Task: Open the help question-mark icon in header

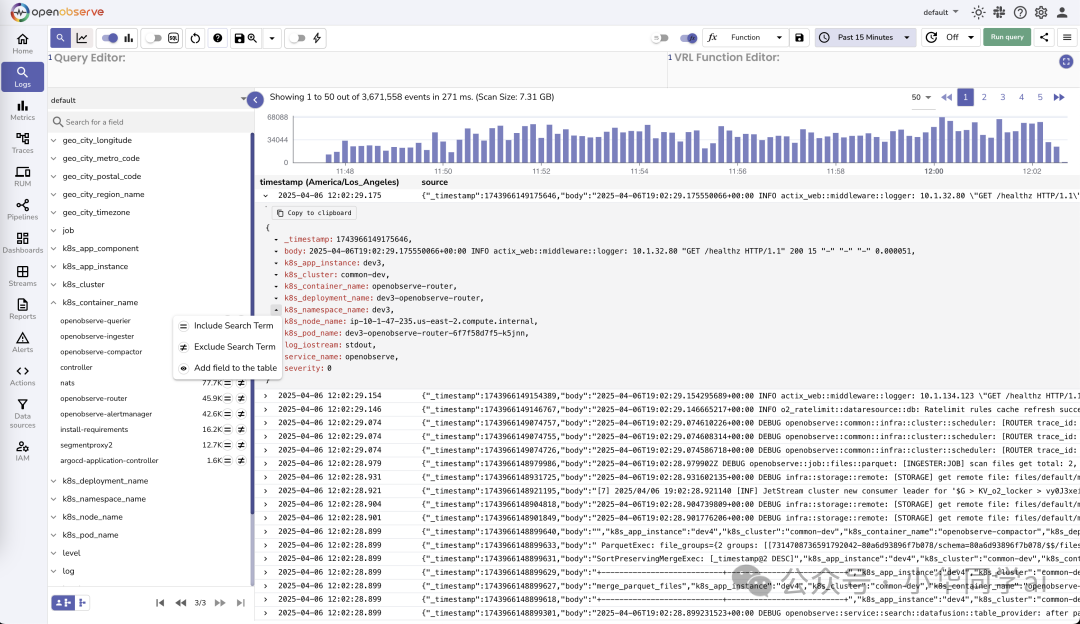Action: (x=1020, y=12)
